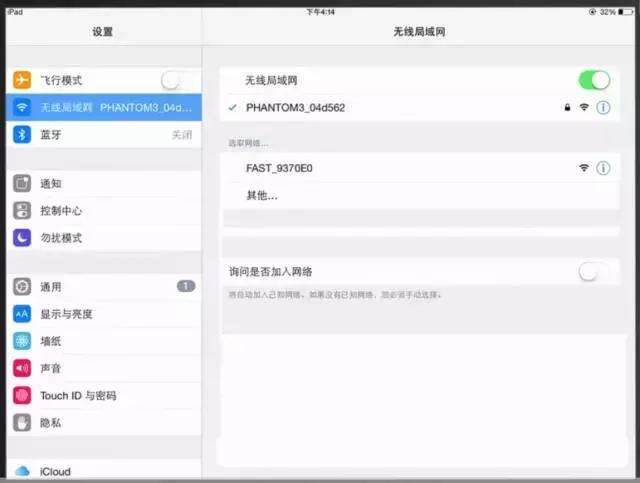
Task: Open Privacy settings (隐私)
Action: click(x=100, y=423)
